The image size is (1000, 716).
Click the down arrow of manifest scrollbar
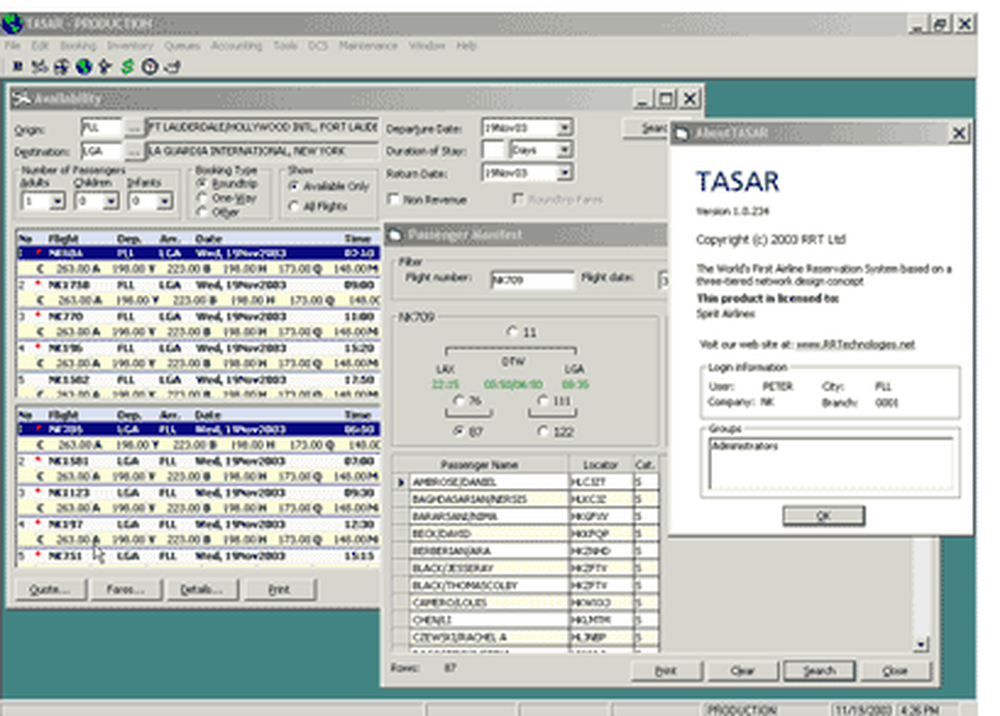[920, 645]
